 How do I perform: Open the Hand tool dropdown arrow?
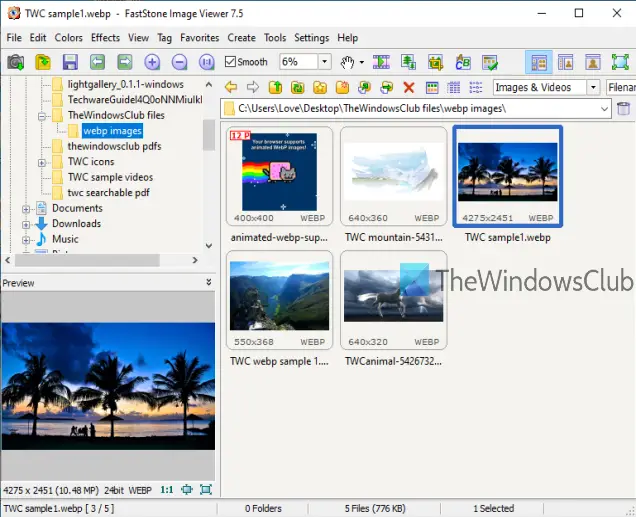point(361,62)
